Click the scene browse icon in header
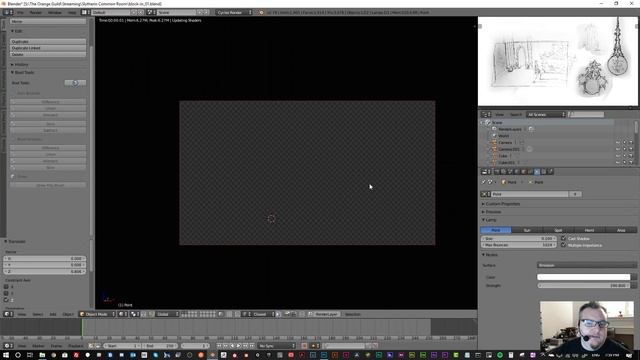This screenshot has width=640, height=360. pyautogui.click(x=151, y=12)
